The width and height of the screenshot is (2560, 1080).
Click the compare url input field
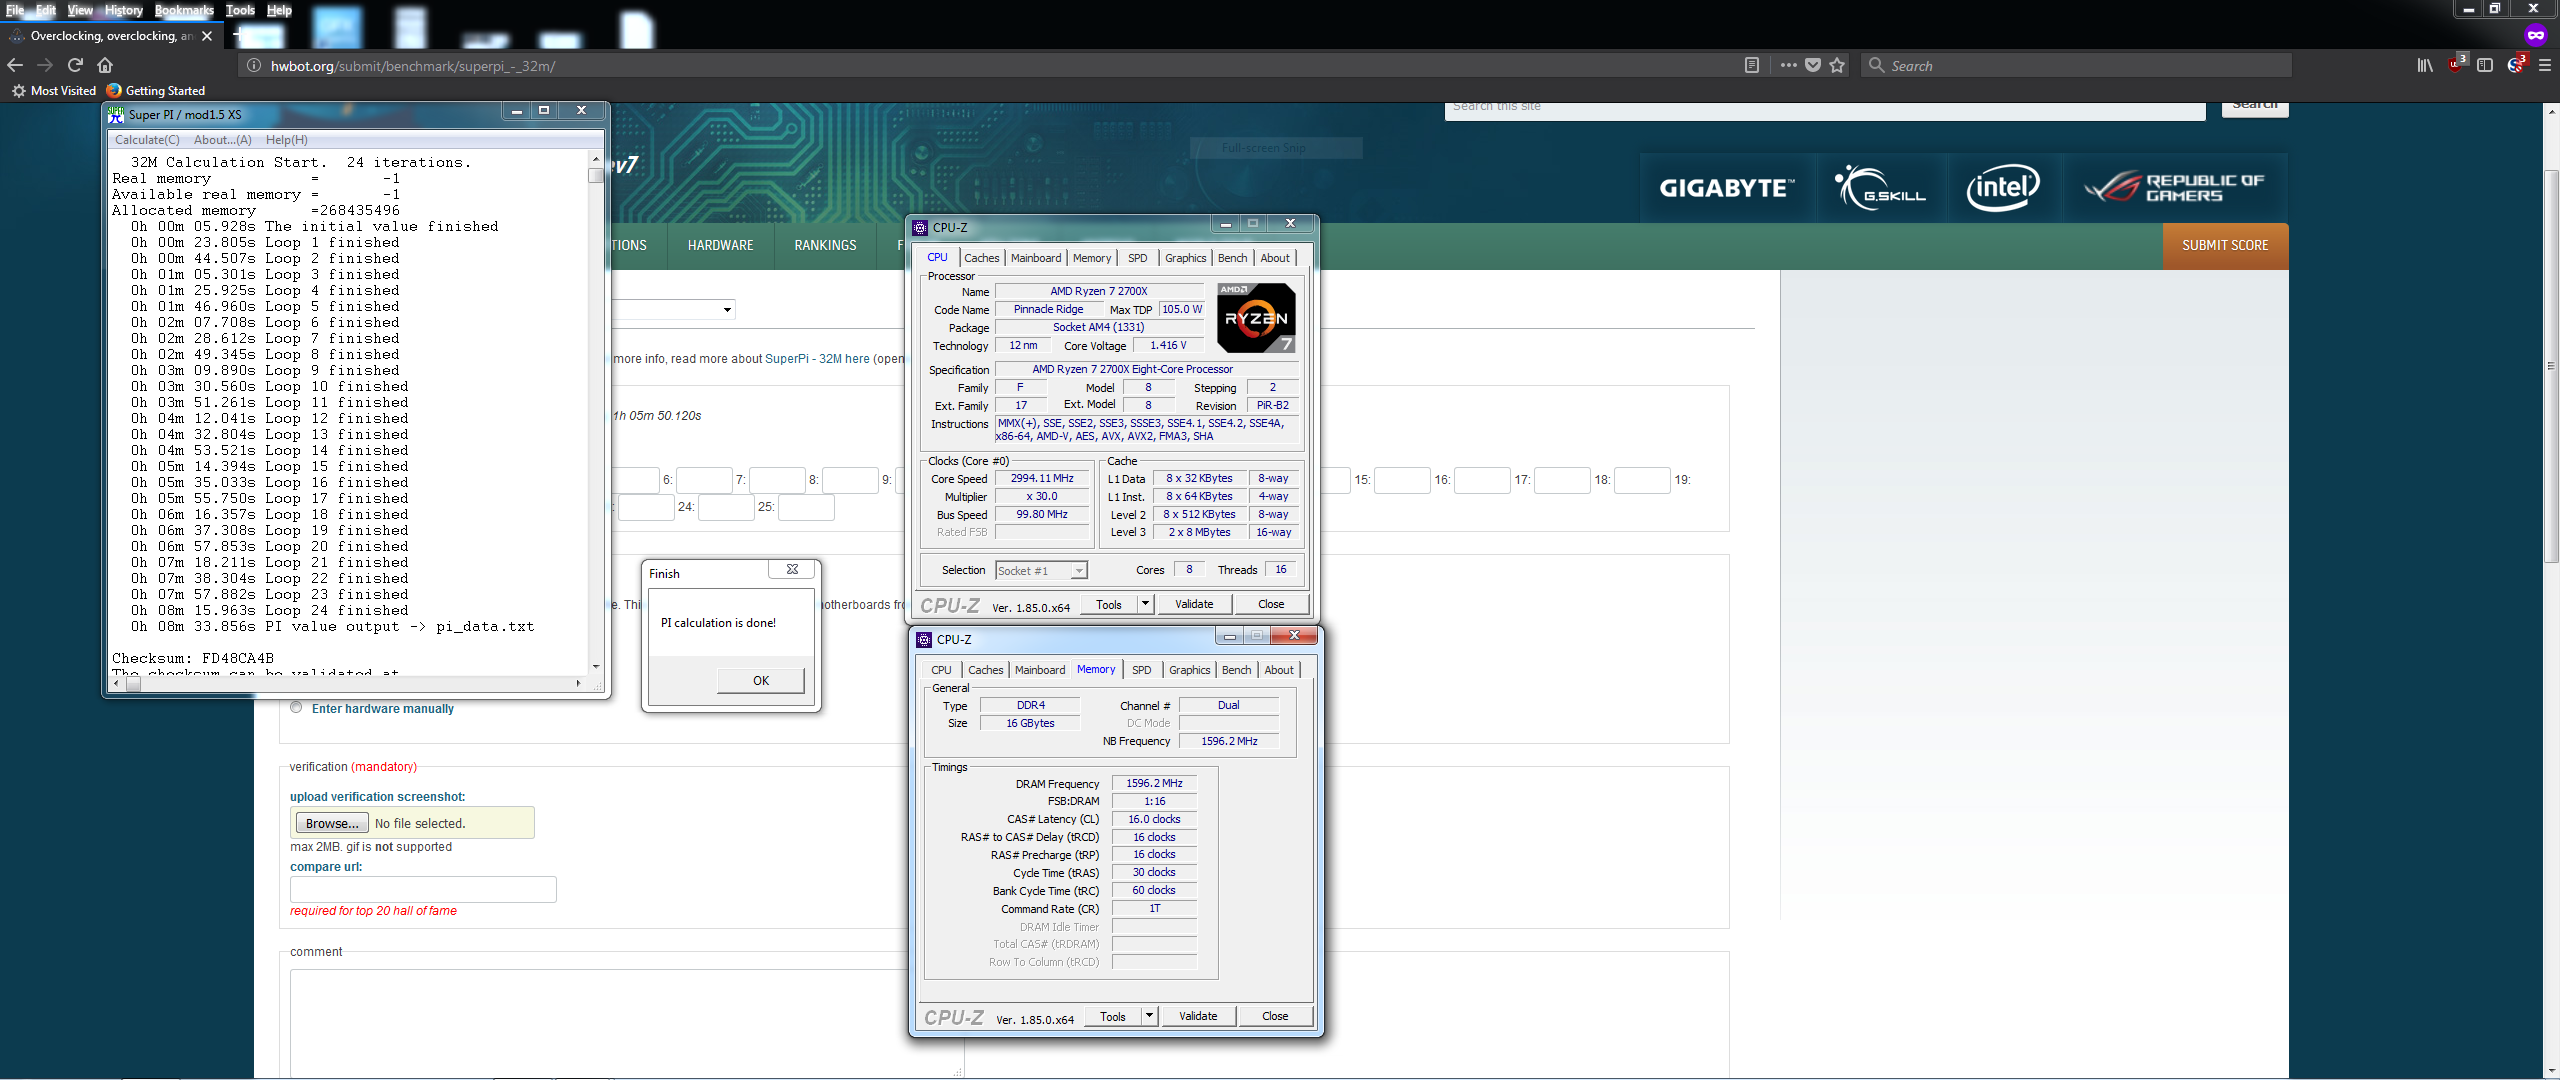pos(423,889)
